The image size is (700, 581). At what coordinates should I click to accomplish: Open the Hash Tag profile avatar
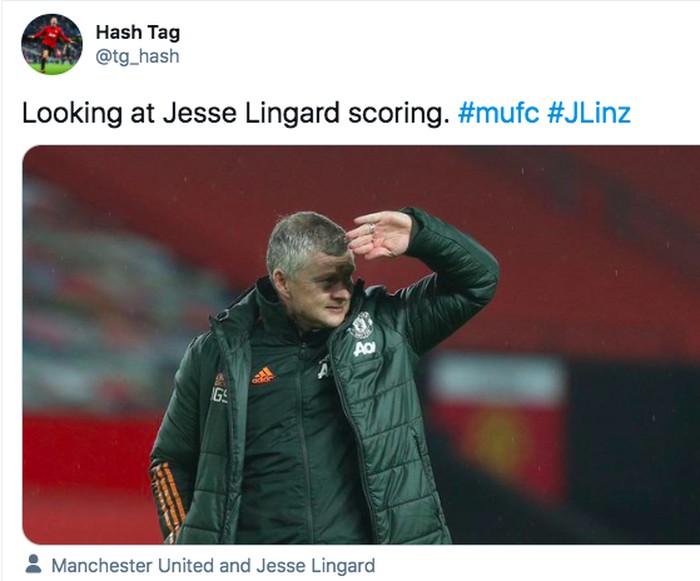point(52,44)
